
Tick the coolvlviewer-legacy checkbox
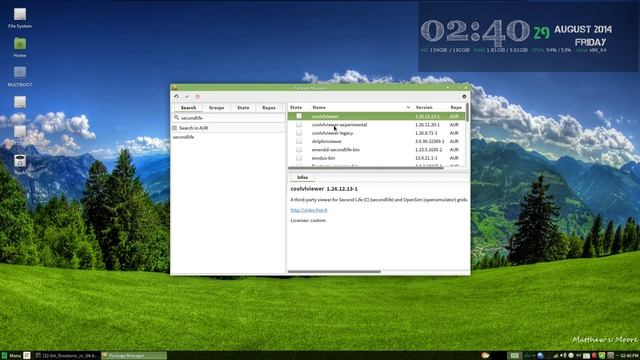click(299, 133)
